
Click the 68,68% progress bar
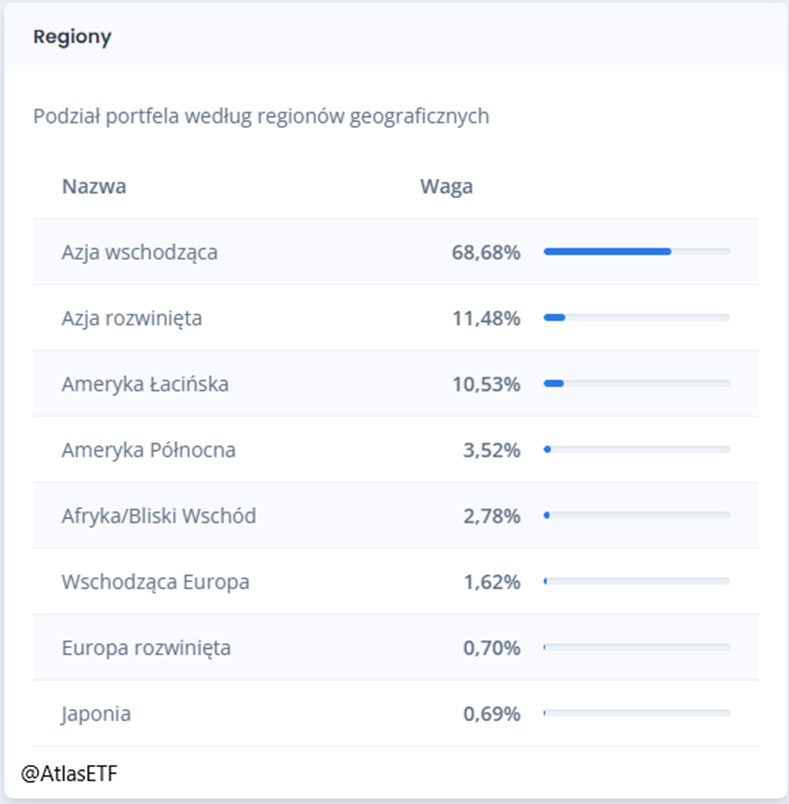point(636,252)
